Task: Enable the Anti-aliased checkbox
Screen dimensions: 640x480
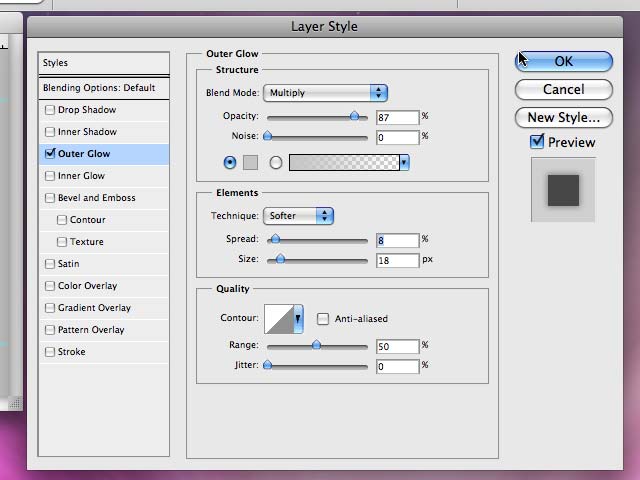Action: [323, 319]
